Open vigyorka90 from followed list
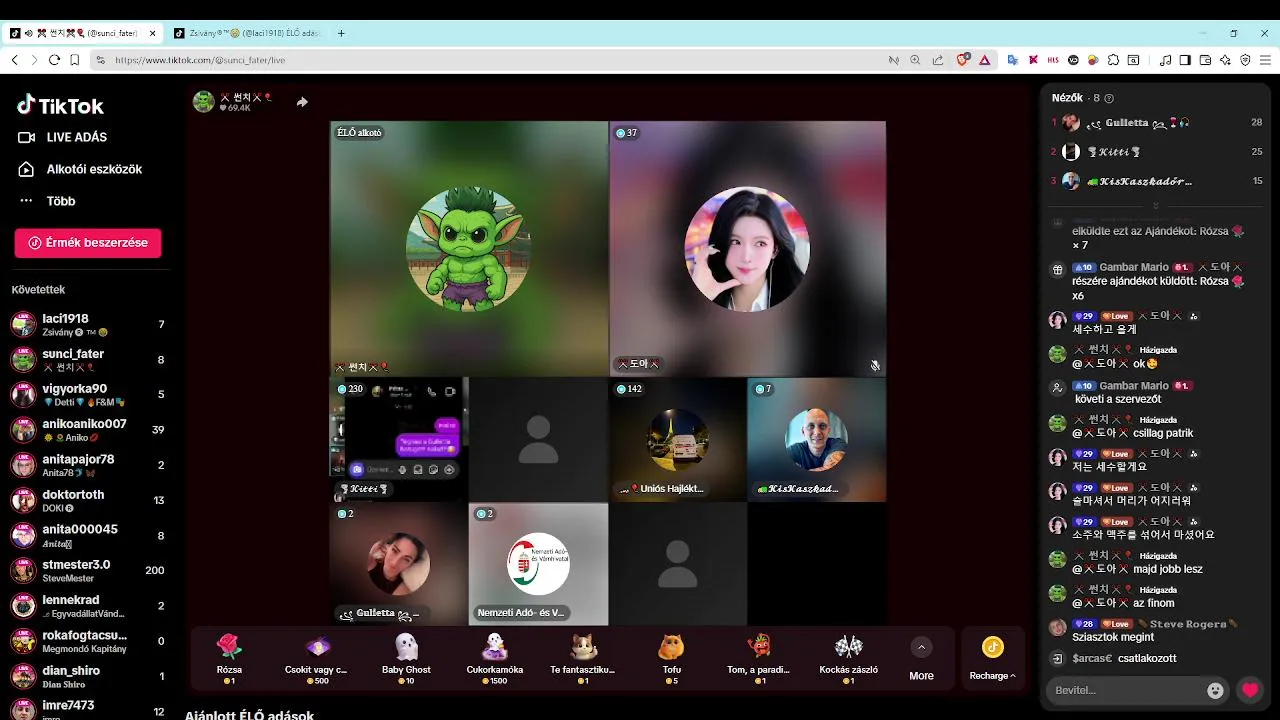Image resolution: width=1280 pixels, height=720 pixels. coord(88,394)
